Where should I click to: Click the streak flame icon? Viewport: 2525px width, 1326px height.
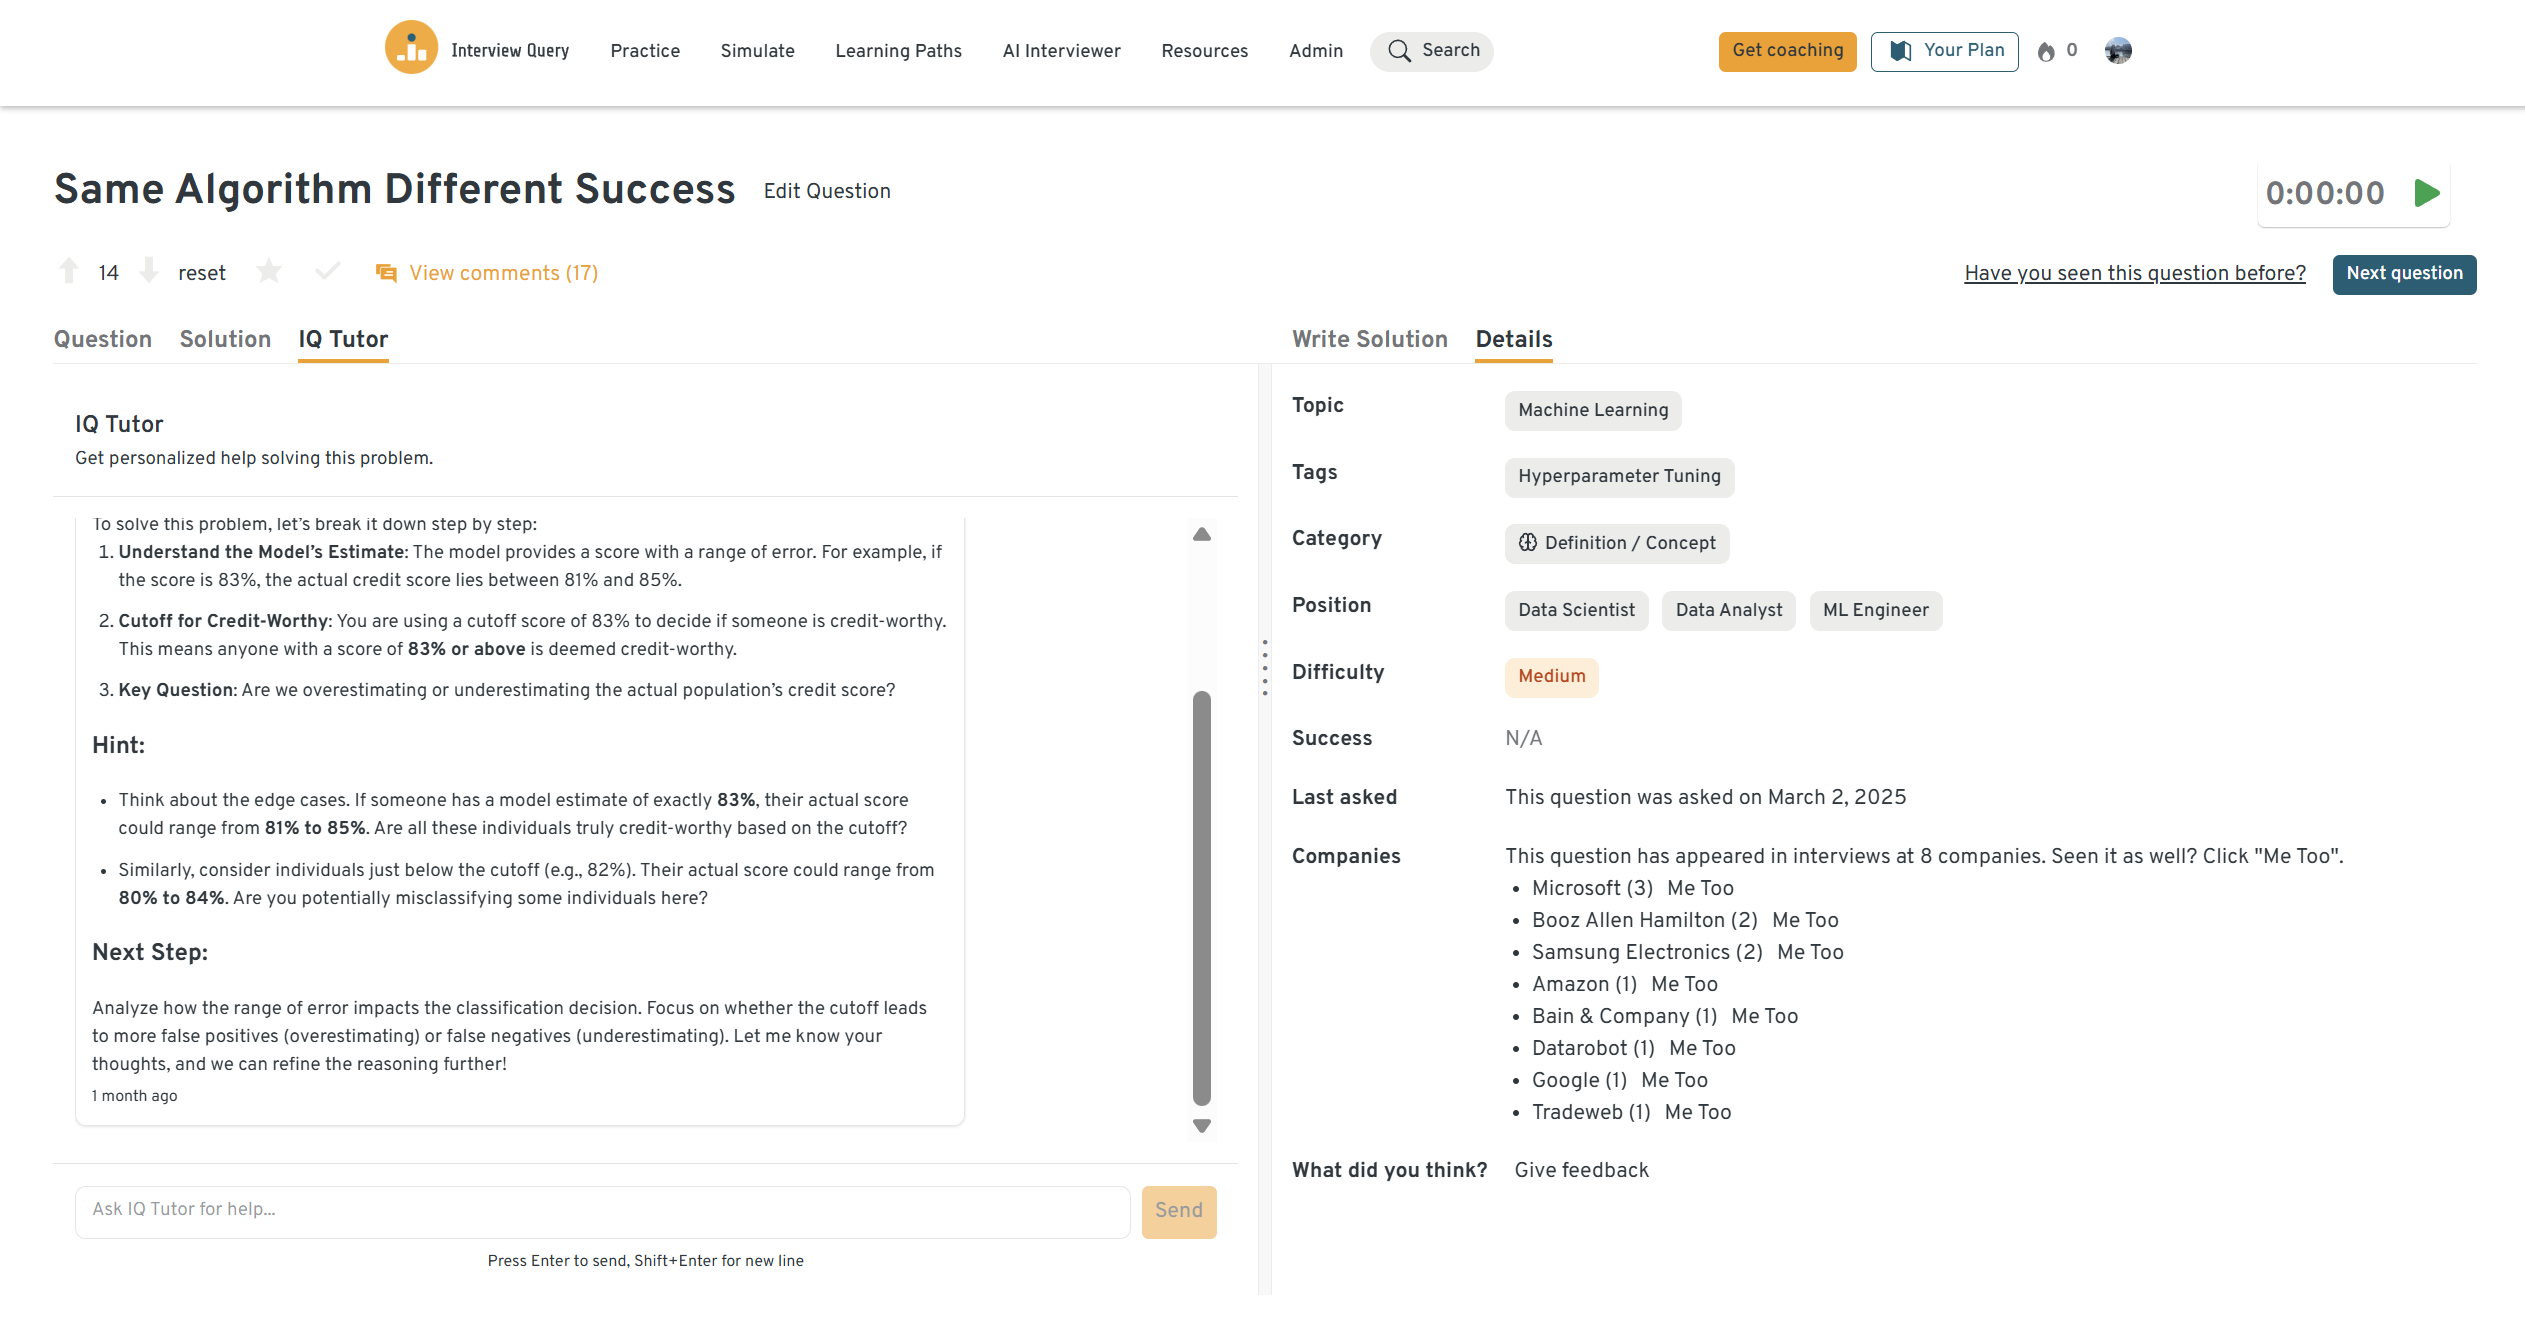point(2046,51)
